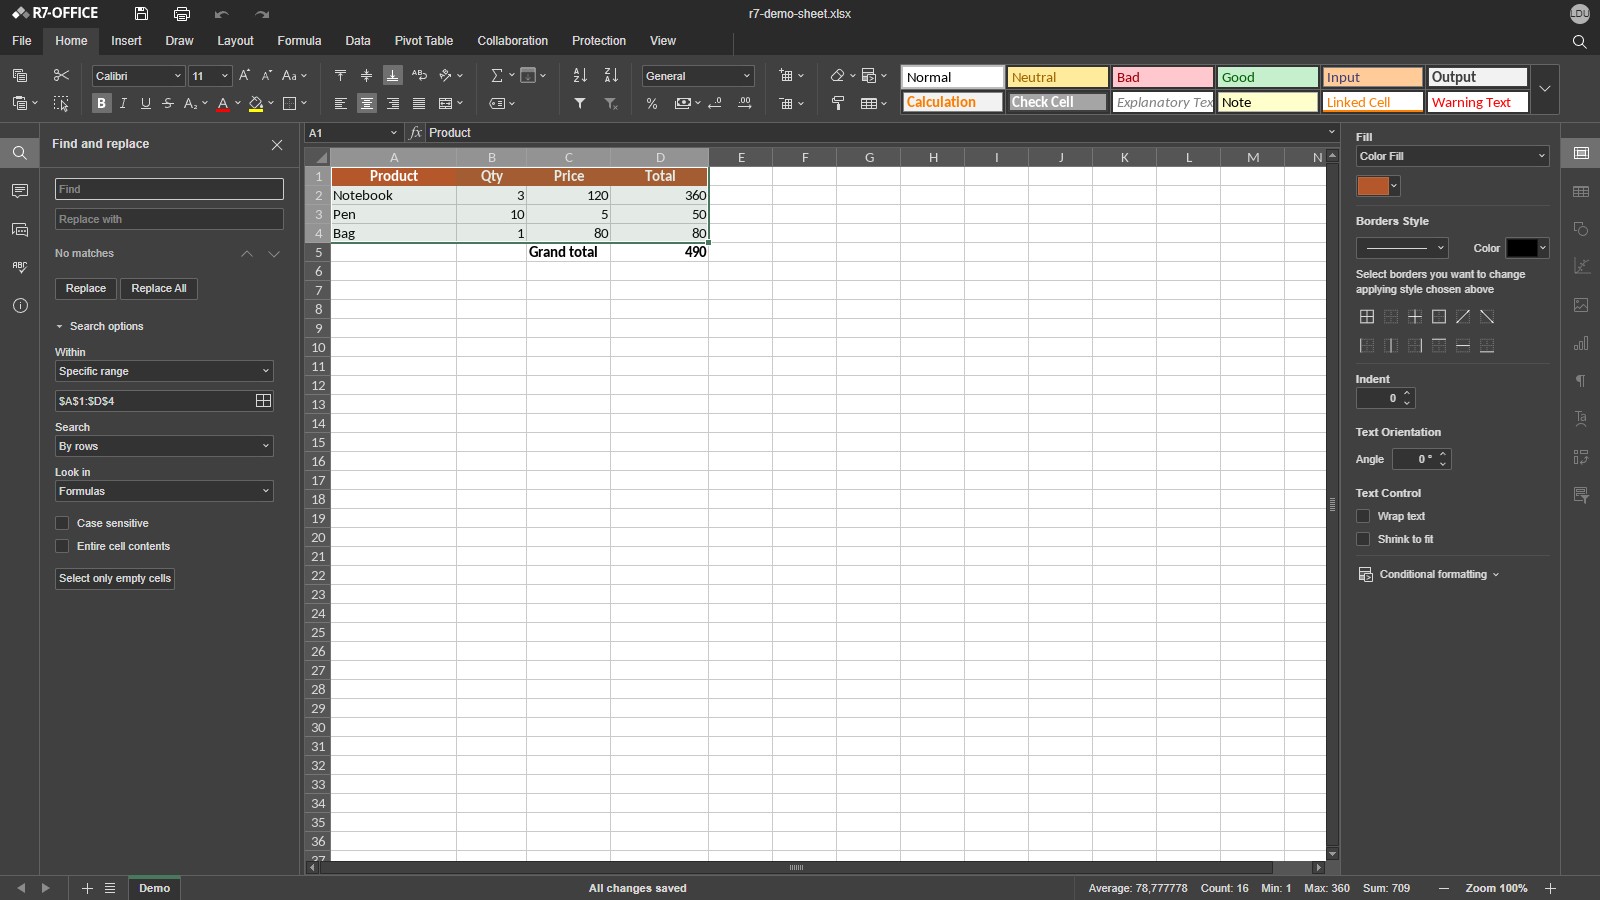Screen dimensions: 1600x900
Task: Apply Percent style format
Action: 652,103
